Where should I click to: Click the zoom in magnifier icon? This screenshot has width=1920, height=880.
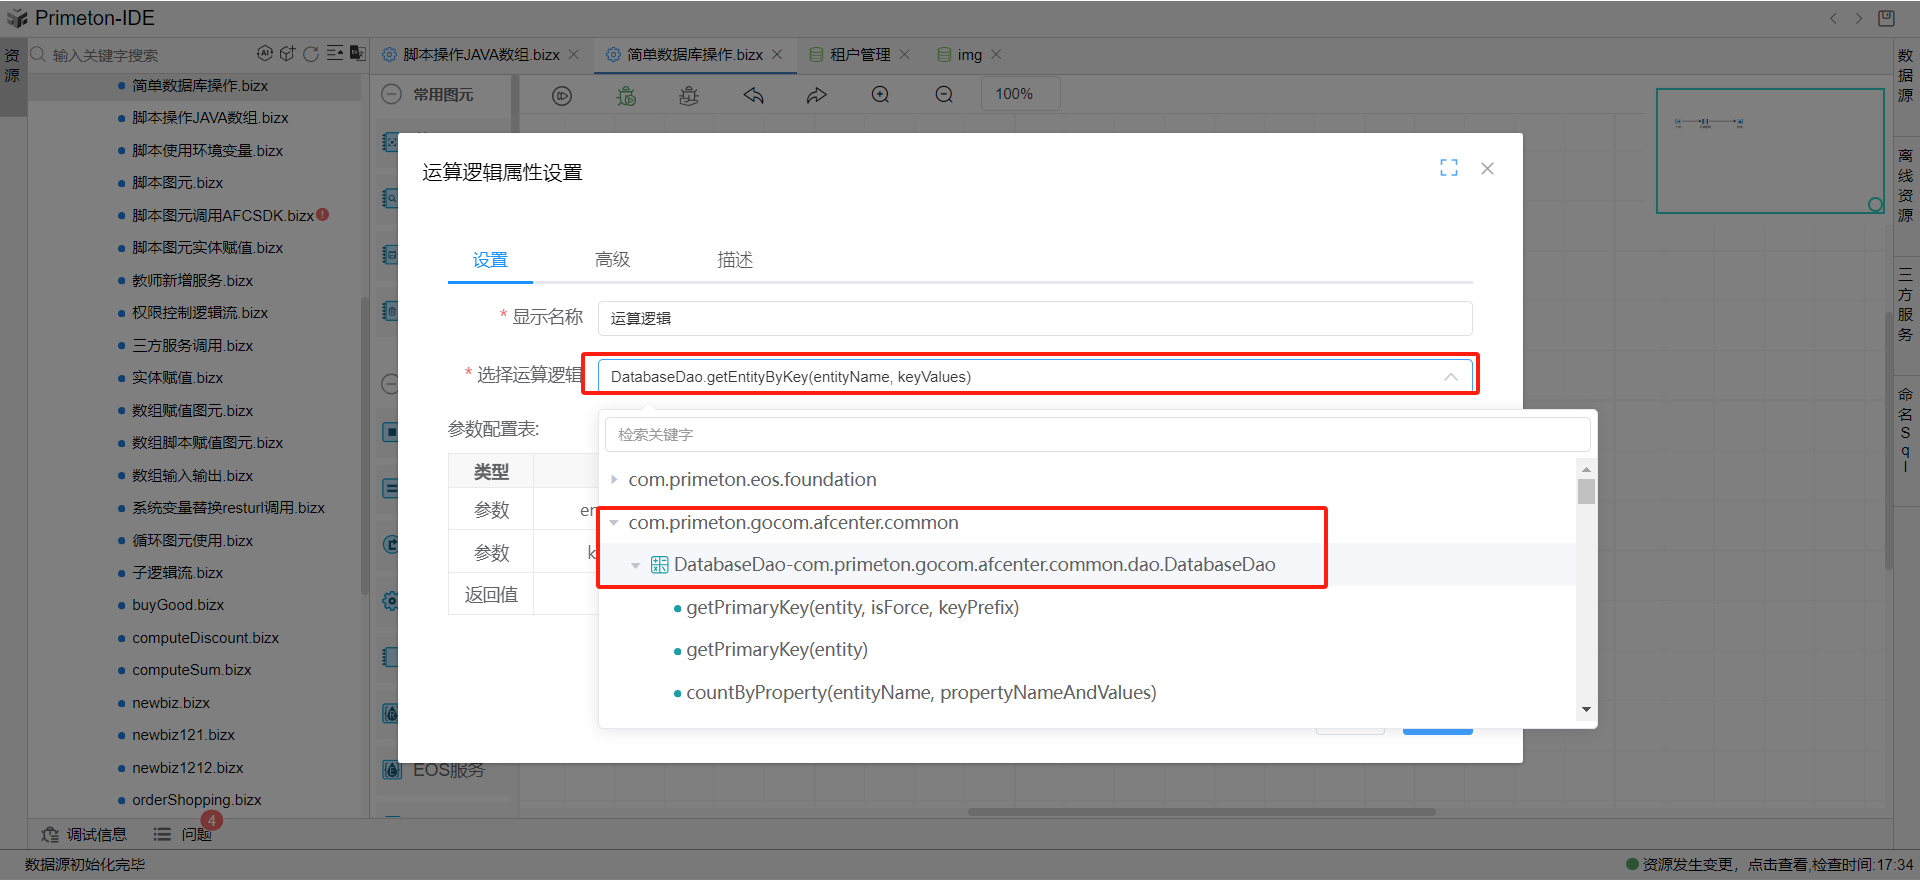pyautogui.click(x=880, y=95)
